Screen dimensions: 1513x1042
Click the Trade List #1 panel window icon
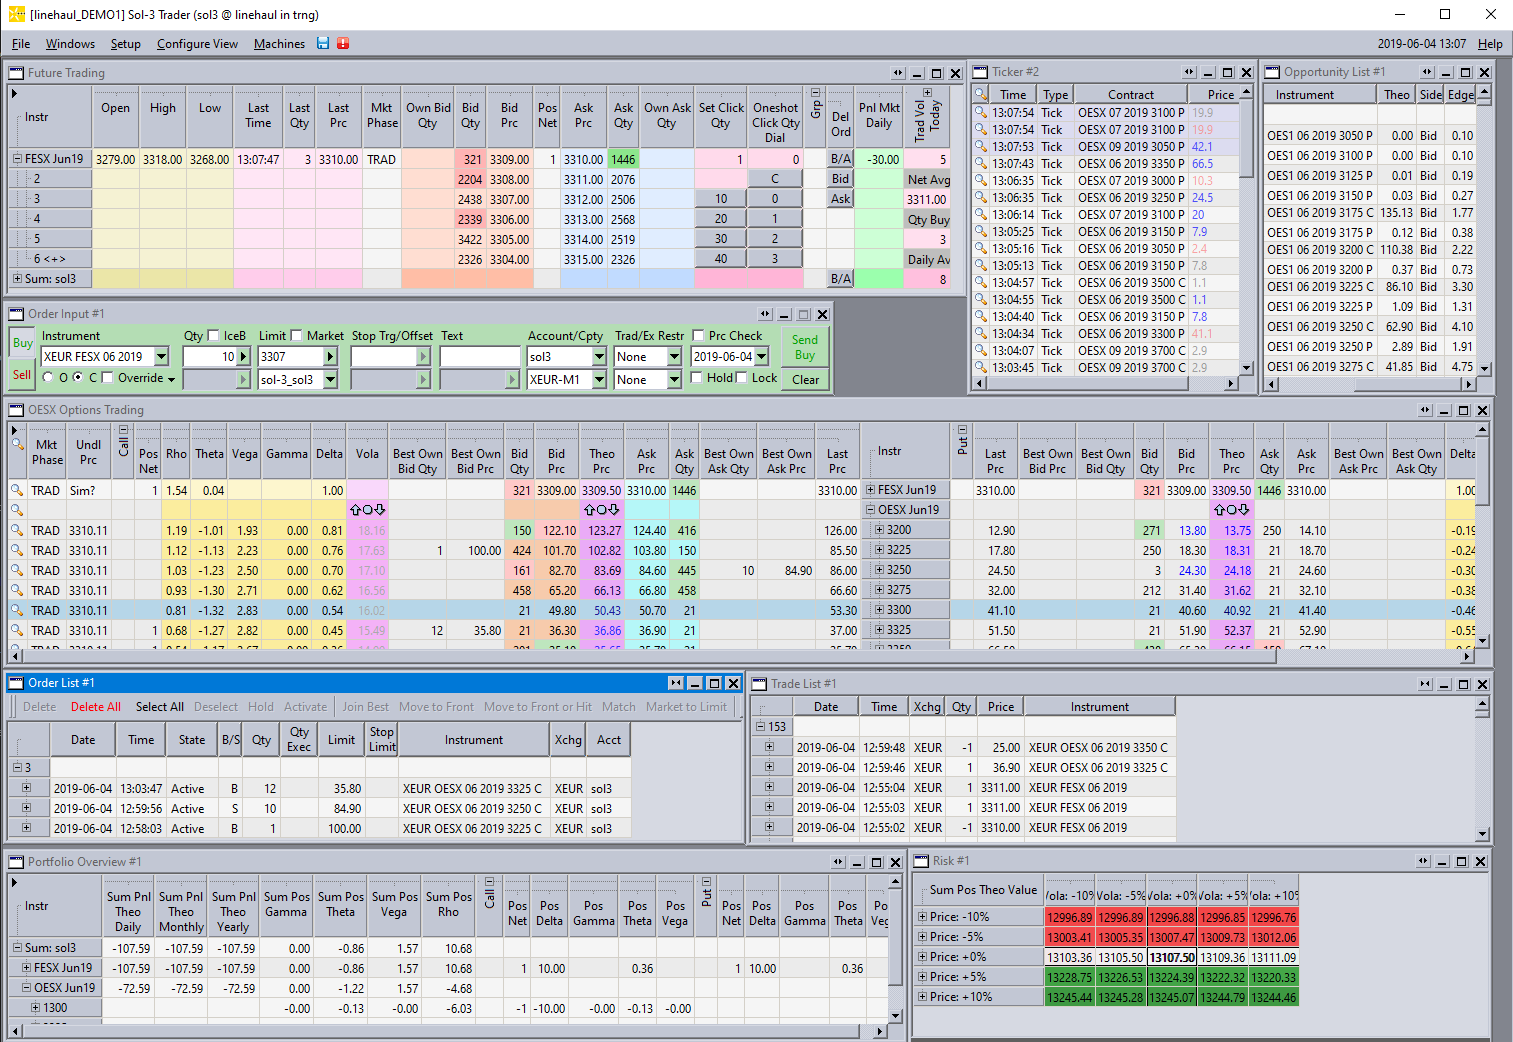click(759, 684)
